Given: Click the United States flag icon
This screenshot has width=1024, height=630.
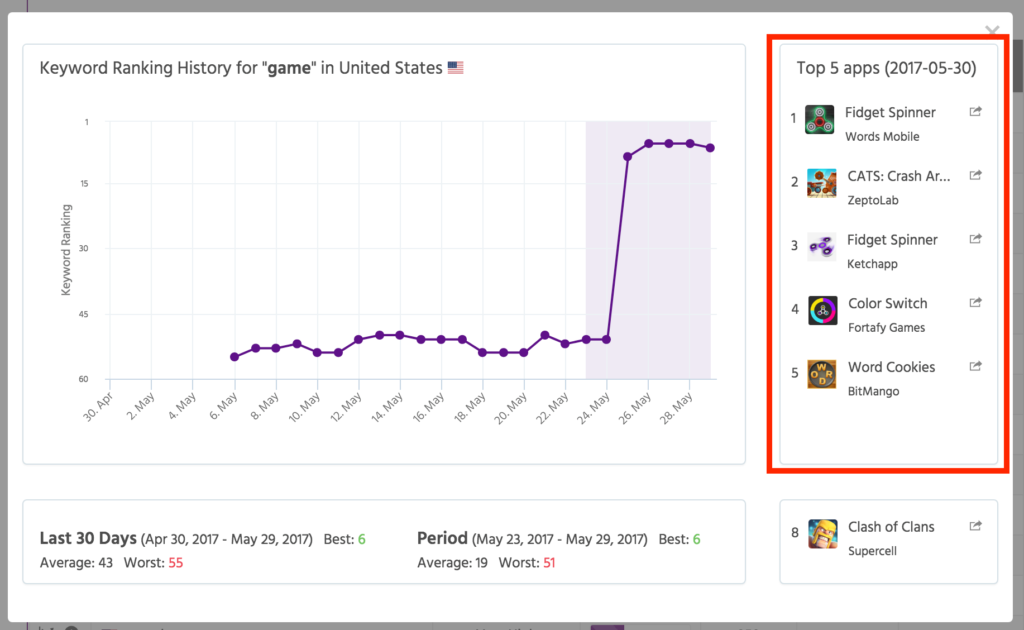Looking at the screenshot, I should tap(455, 68).
